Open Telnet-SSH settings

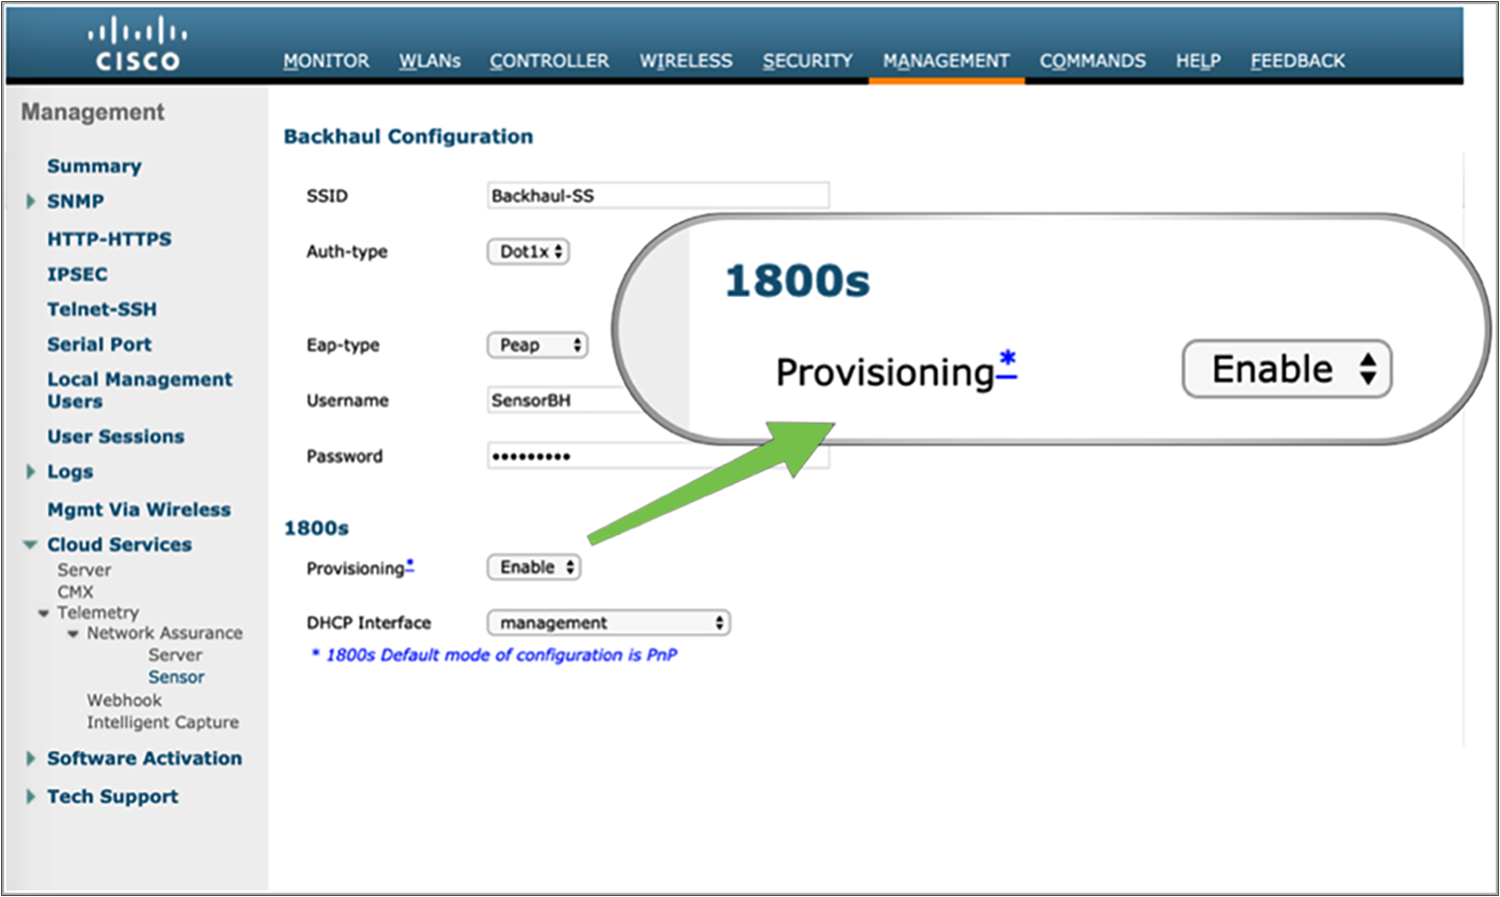[102, 309]
